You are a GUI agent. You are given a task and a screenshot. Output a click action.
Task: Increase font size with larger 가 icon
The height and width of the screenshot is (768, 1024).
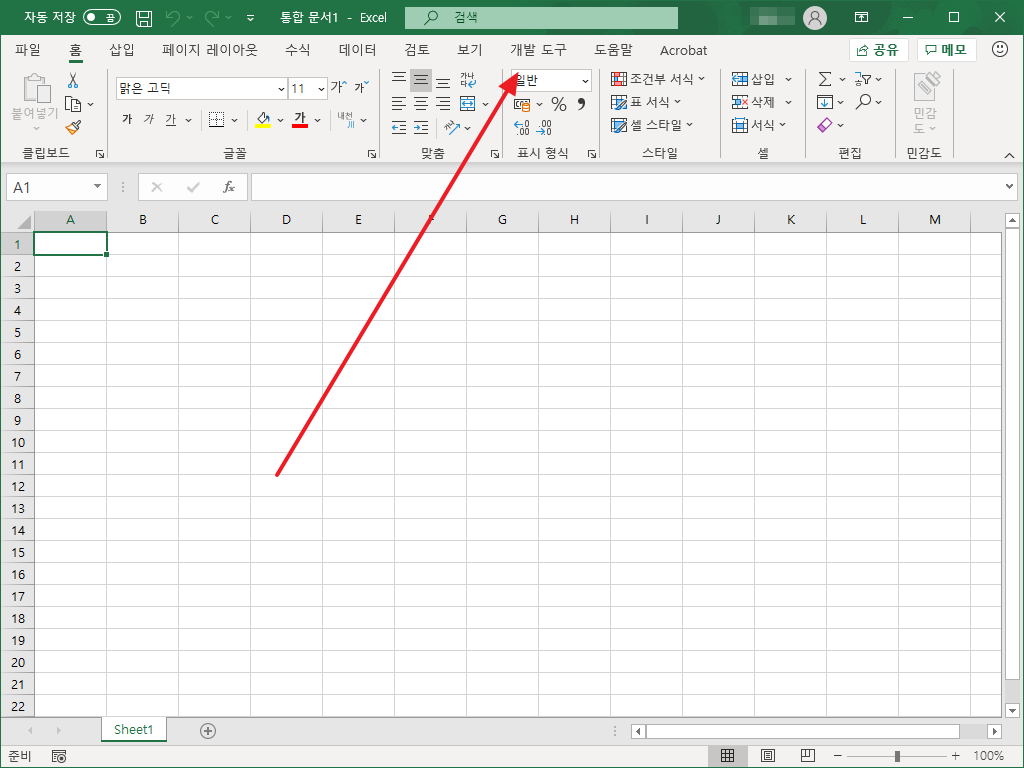pyautogui.click(x=339, y=87)
